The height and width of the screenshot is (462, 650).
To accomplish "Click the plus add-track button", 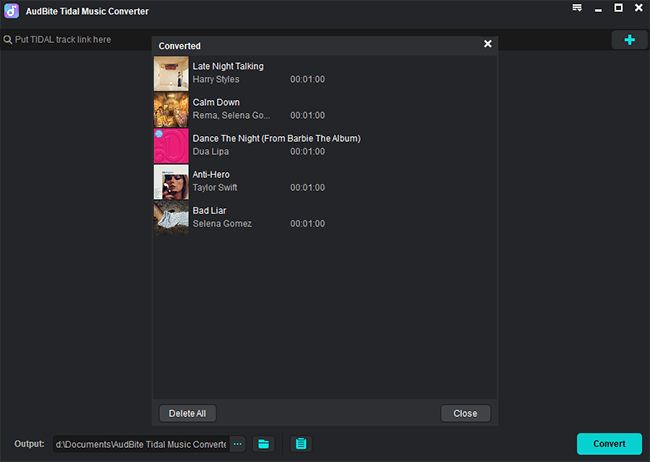I will point(629,40).
